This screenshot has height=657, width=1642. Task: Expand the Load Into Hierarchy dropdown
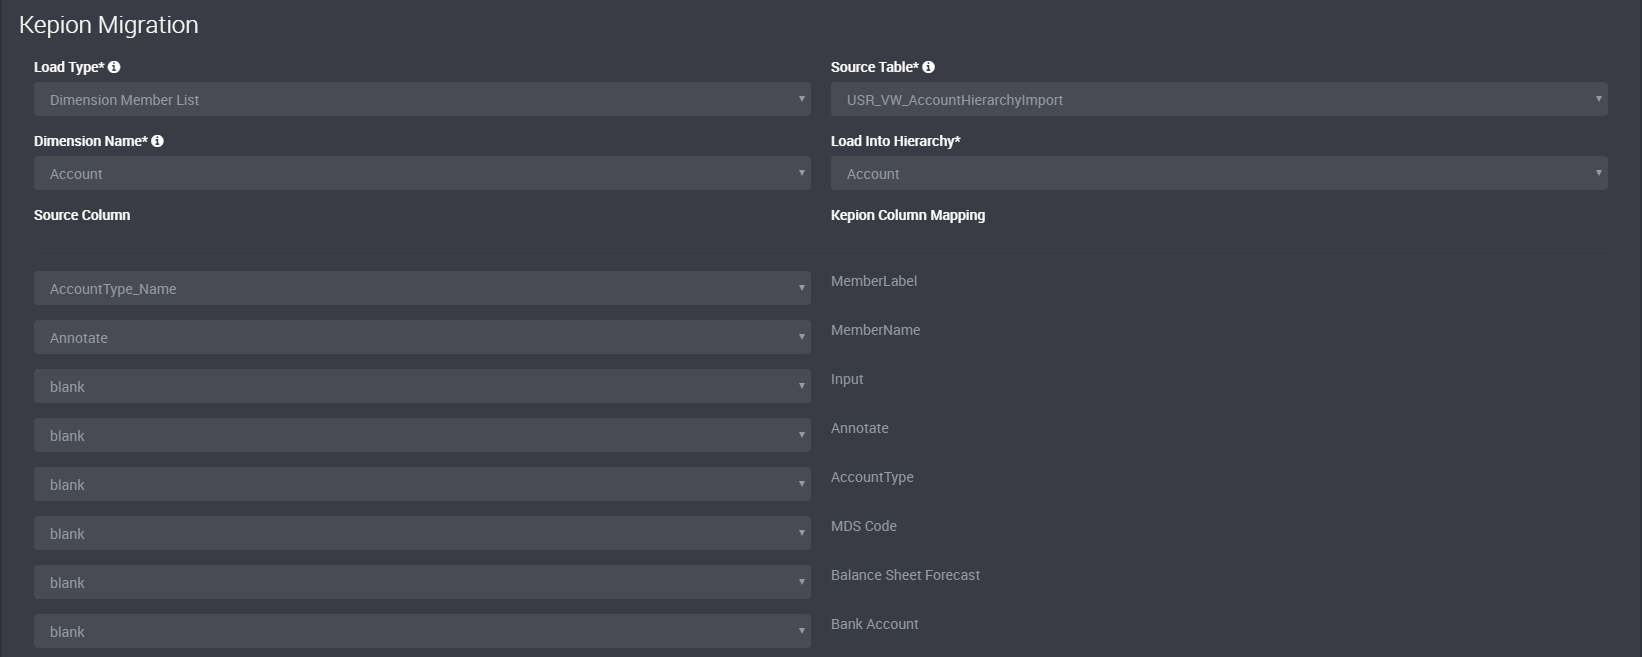coord(1219,173)
